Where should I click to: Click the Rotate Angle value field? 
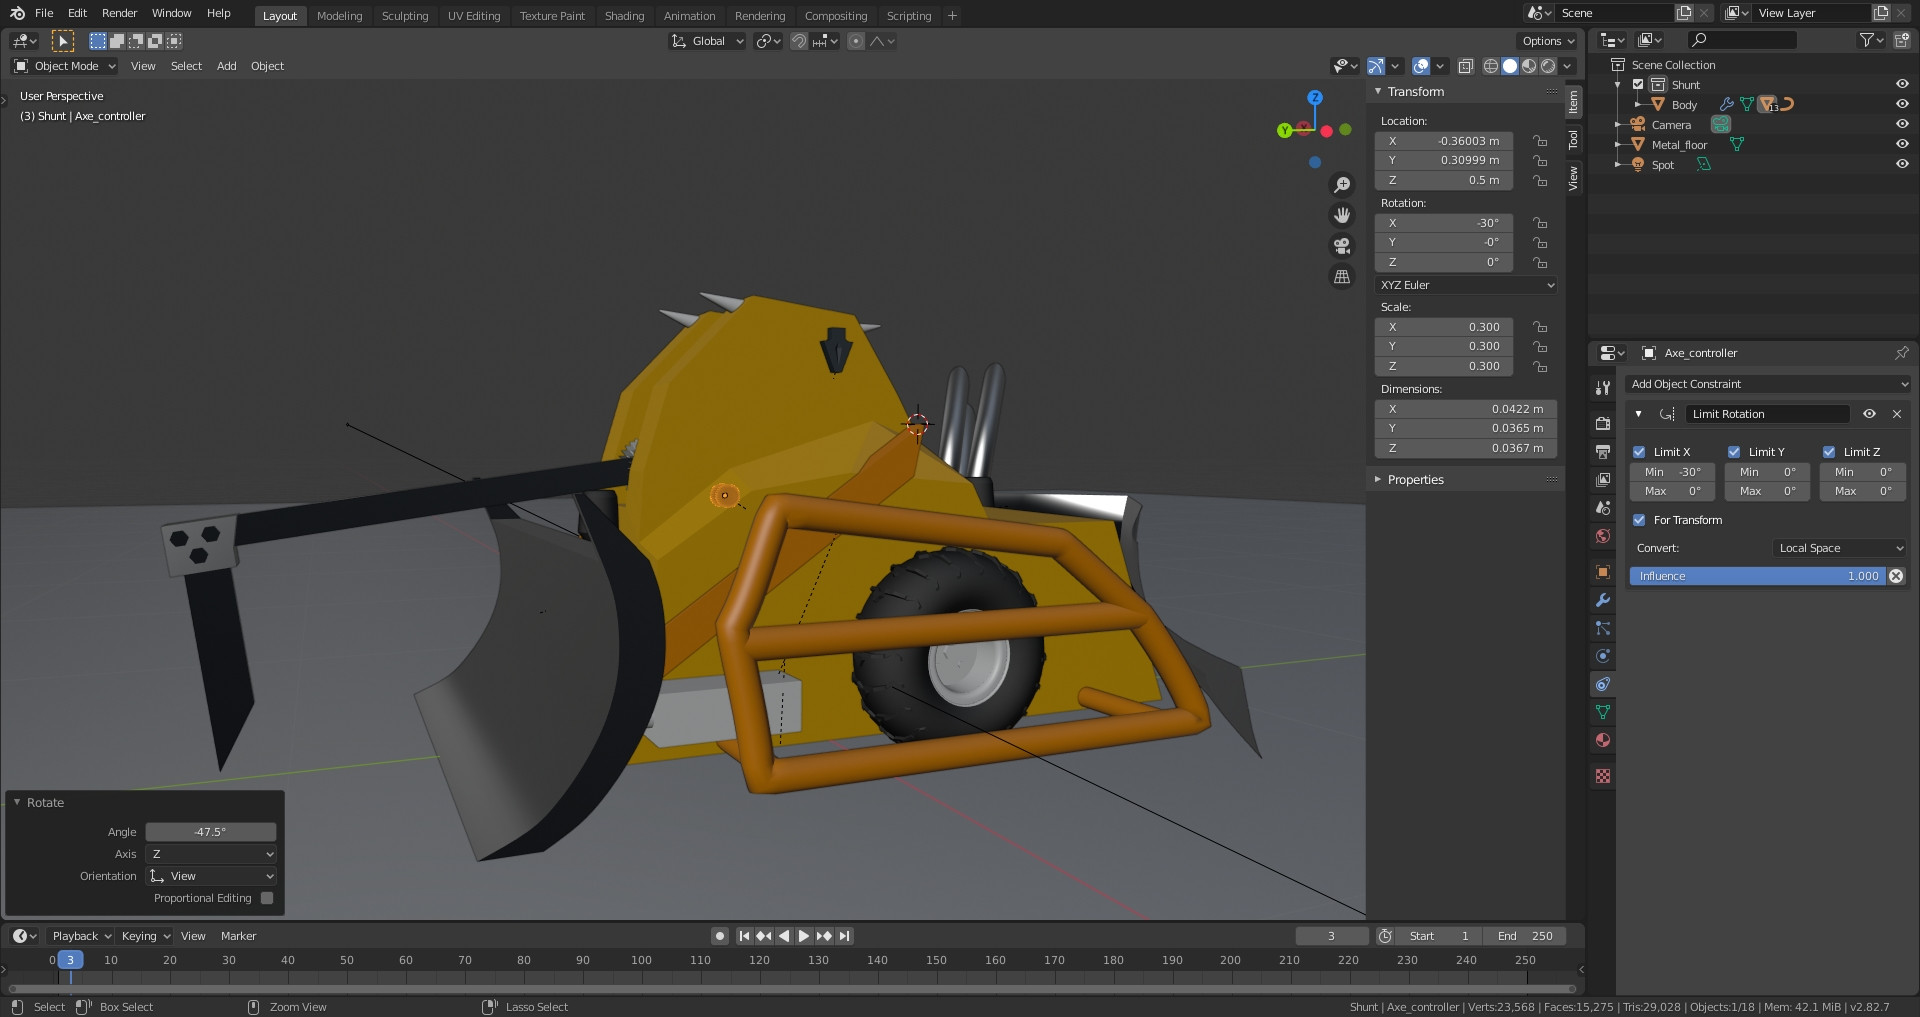211,832
